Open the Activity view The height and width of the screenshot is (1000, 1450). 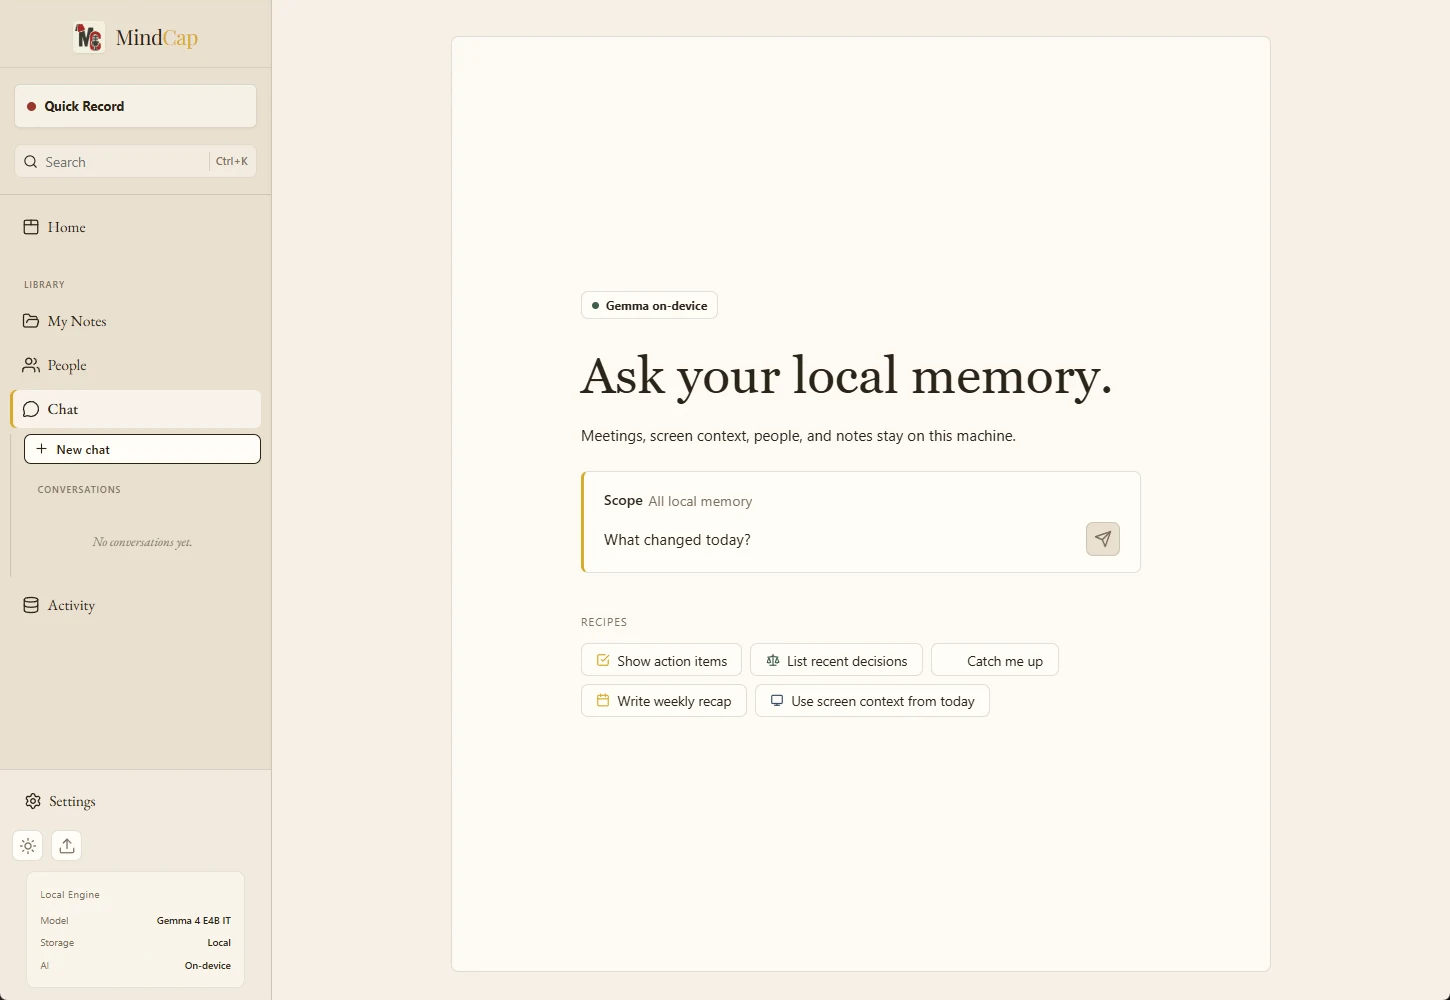click(135, 605)
